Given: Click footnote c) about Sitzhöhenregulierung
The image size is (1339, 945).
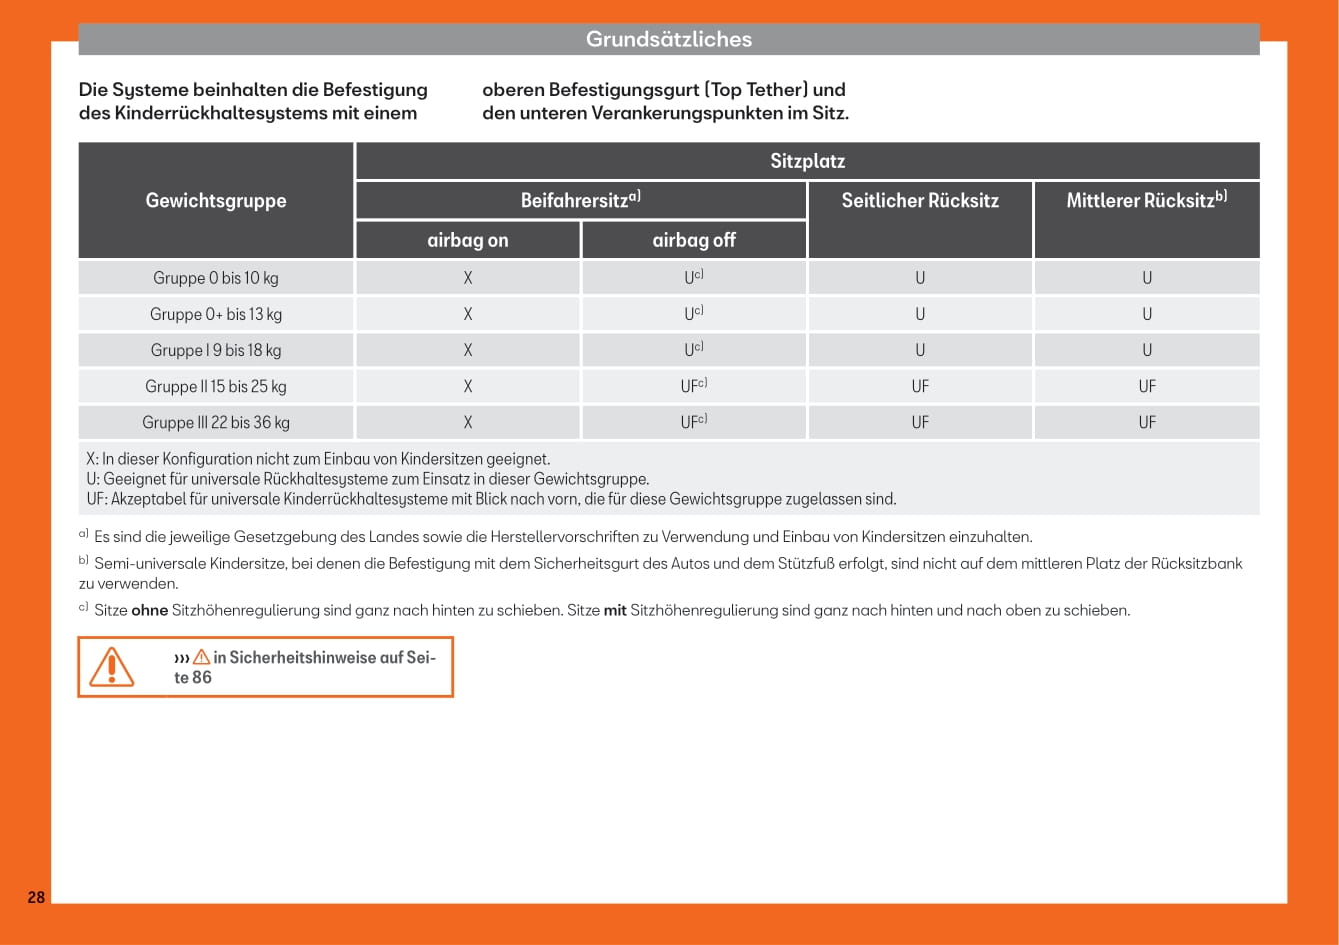Looking at the screenshot, I should (610, 610).
